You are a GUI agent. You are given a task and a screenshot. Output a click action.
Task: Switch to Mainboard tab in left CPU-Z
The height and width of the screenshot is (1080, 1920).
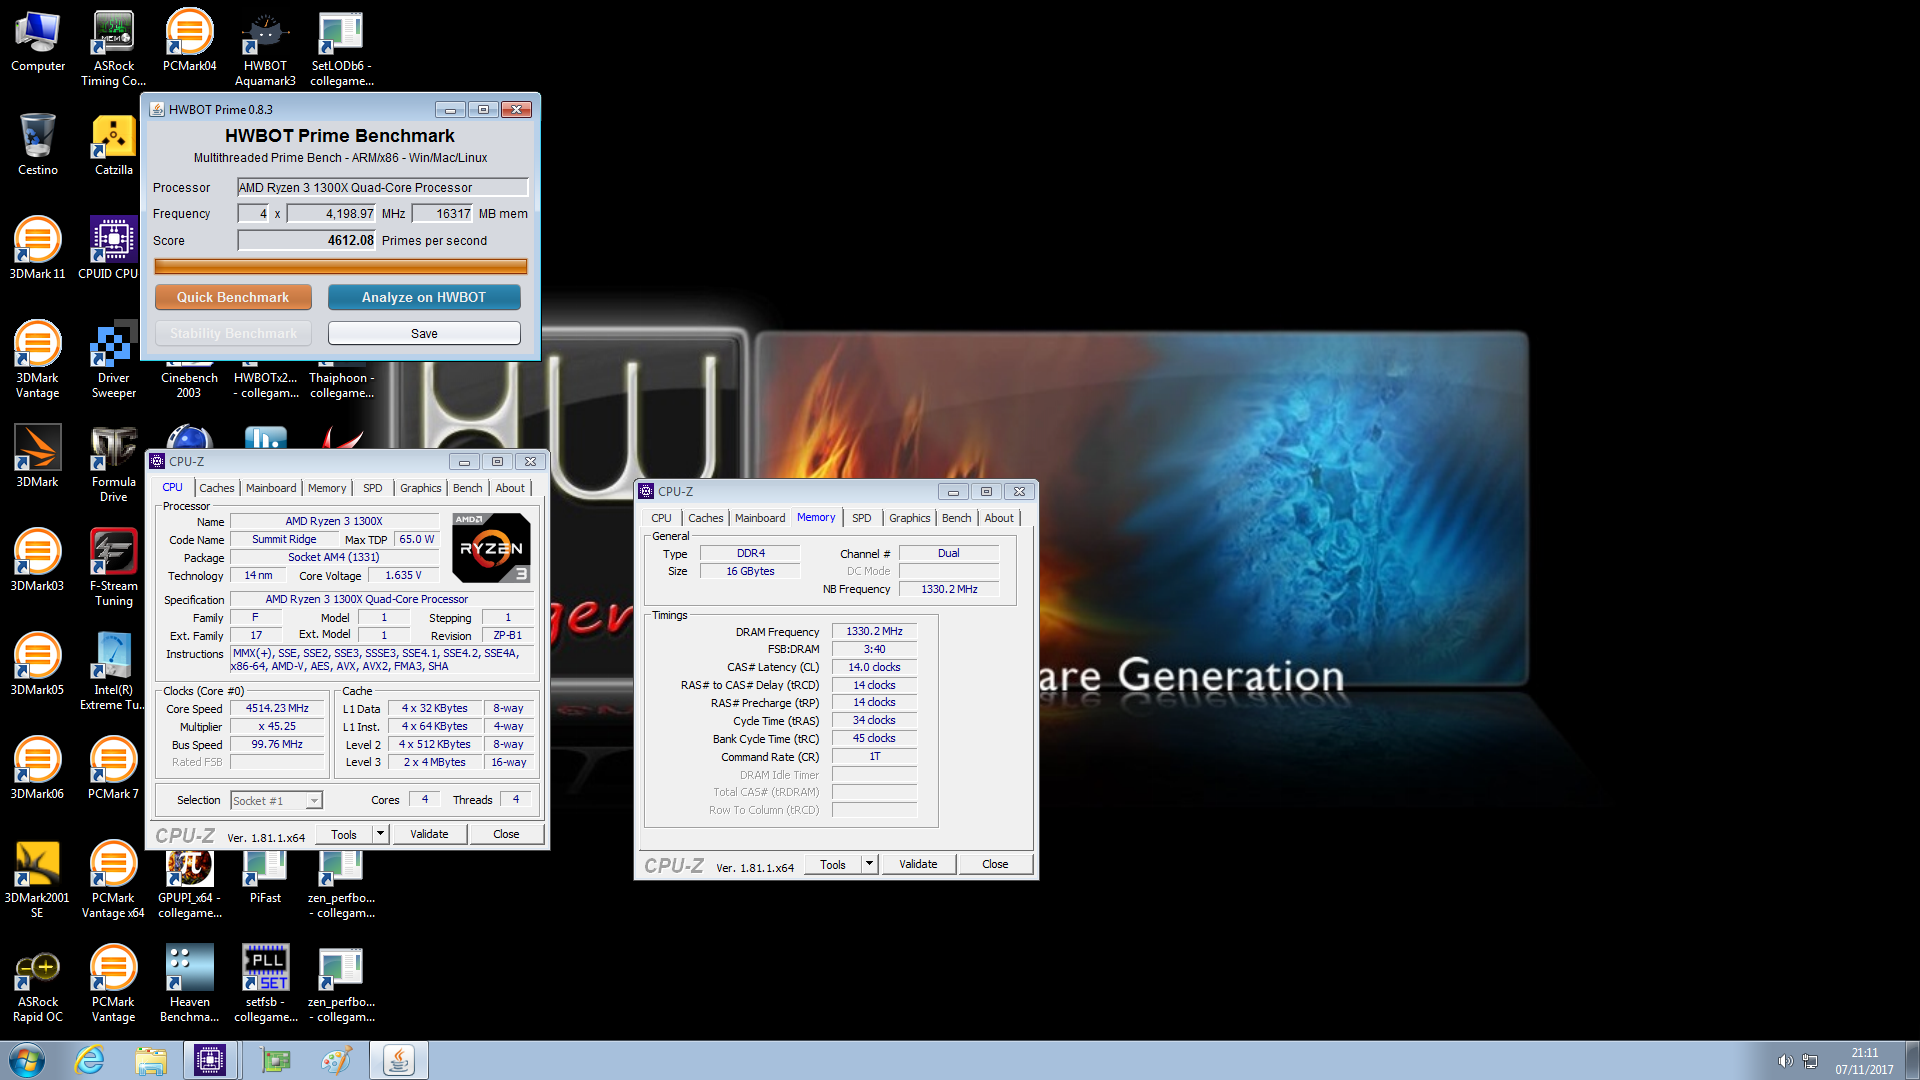point(271,488)
